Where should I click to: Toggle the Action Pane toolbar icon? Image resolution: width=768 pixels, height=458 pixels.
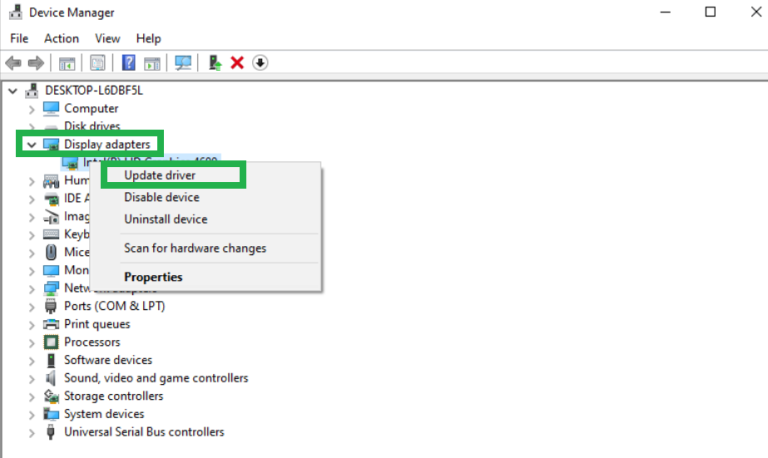click(x=152, y=63)
